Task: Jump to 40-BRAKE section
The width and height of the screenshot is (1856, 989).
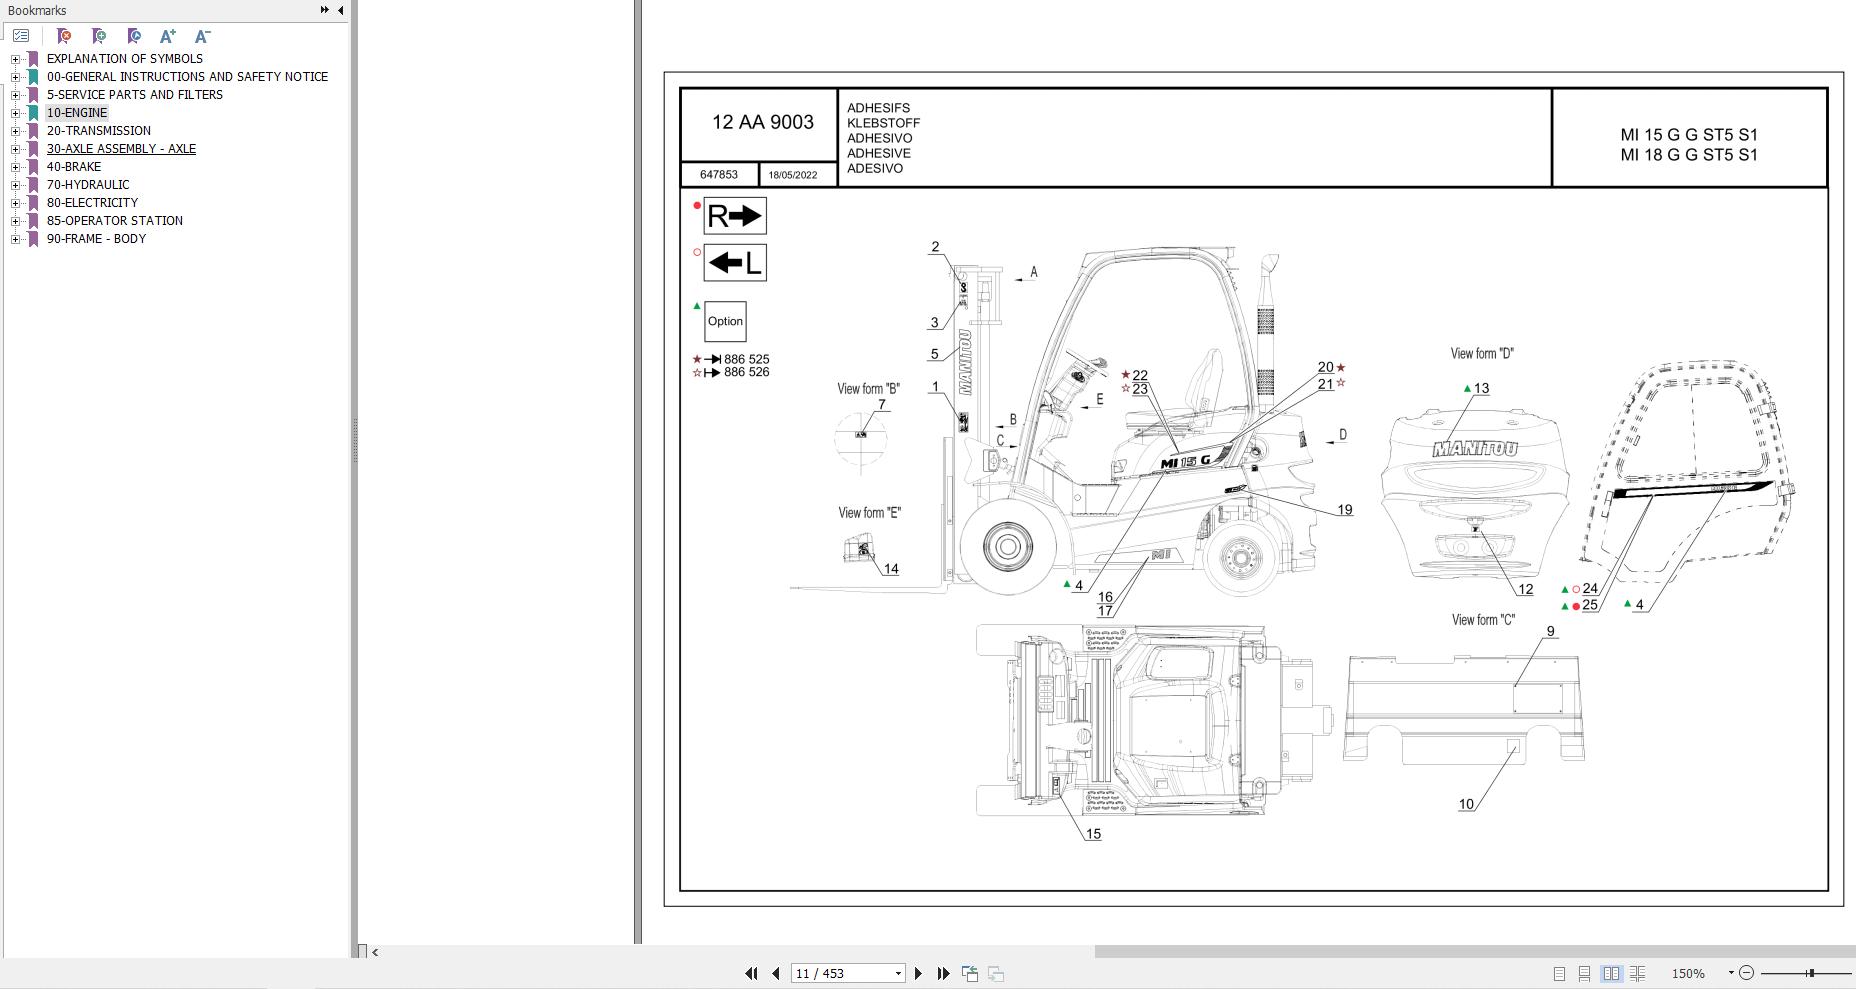Action: pos(73,167)
